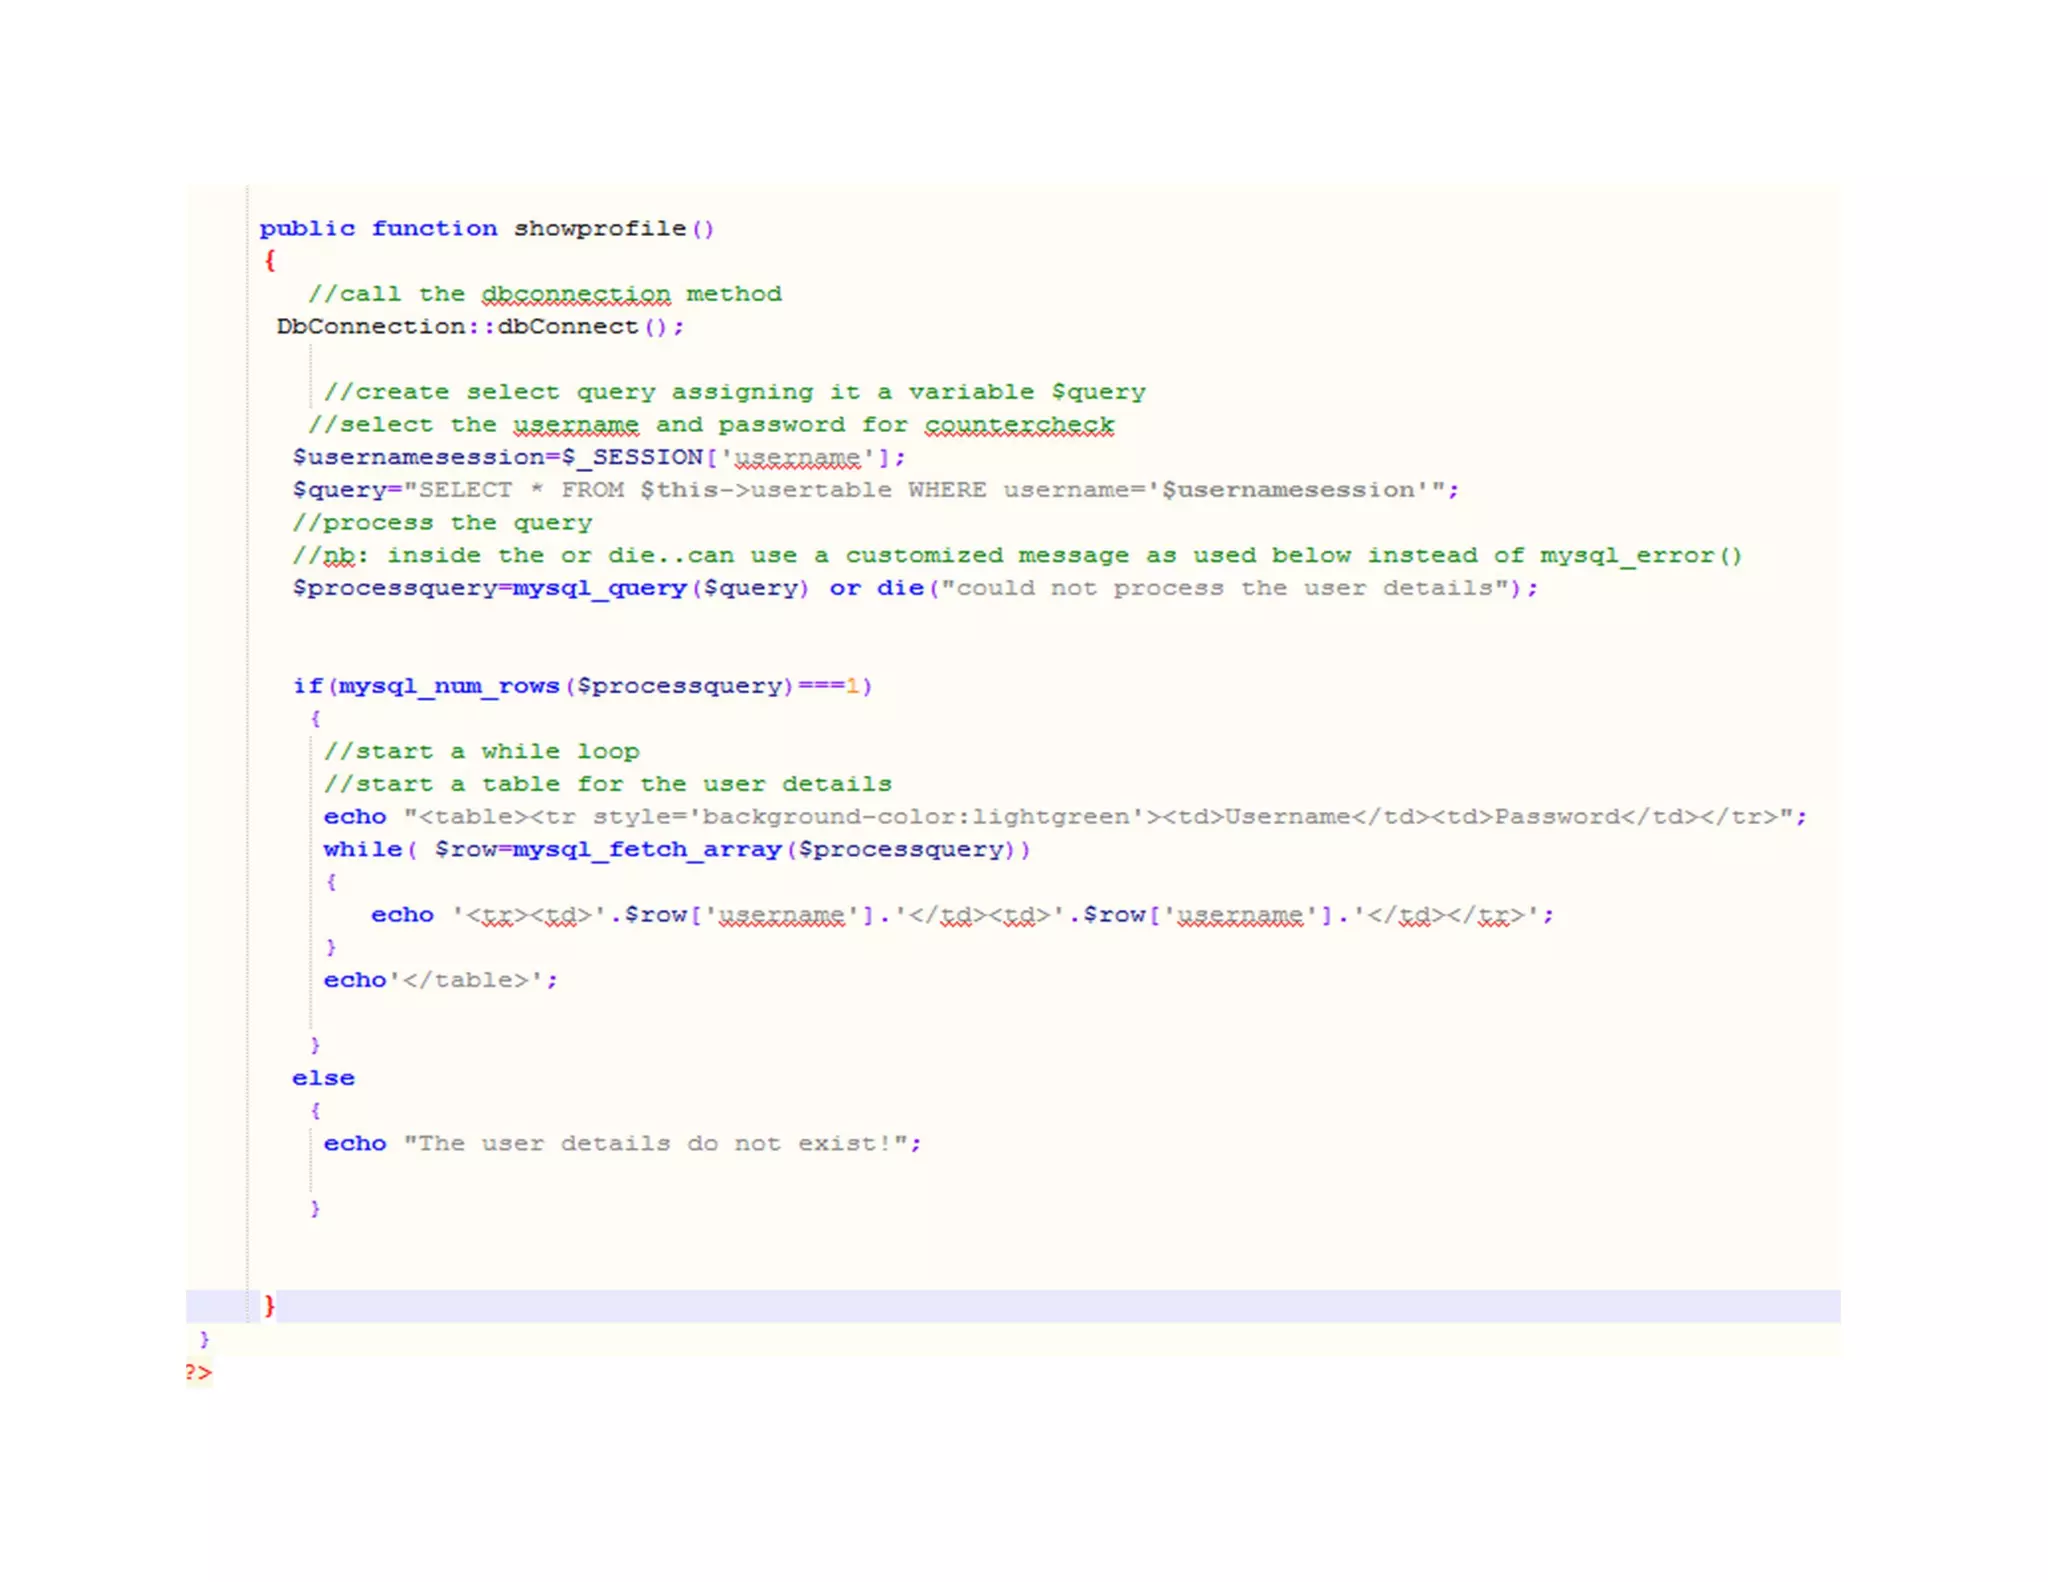Click the opening brace after the if statement

coord(315,718)
